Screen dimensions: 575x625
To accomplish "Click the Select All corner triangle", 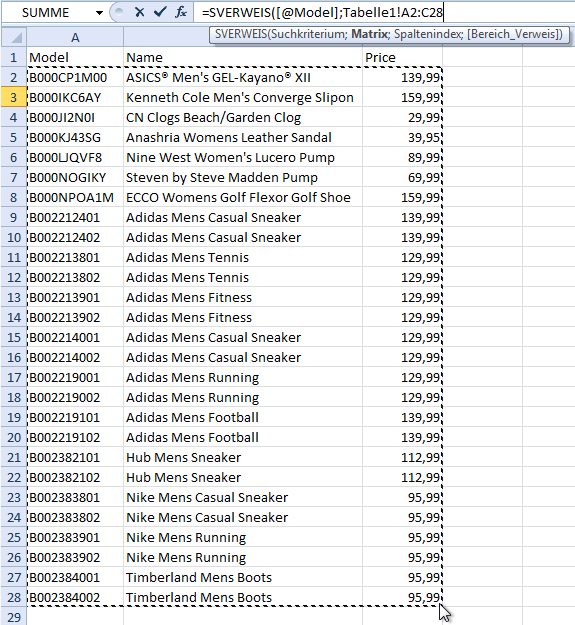I will tap(14, 37).
